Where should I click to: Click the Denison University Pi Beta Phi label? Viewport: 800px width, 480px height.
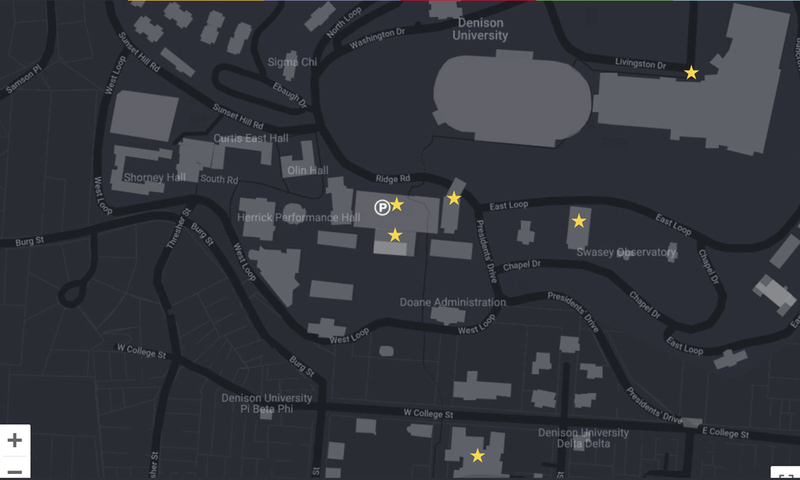click(x=266, y=403)
